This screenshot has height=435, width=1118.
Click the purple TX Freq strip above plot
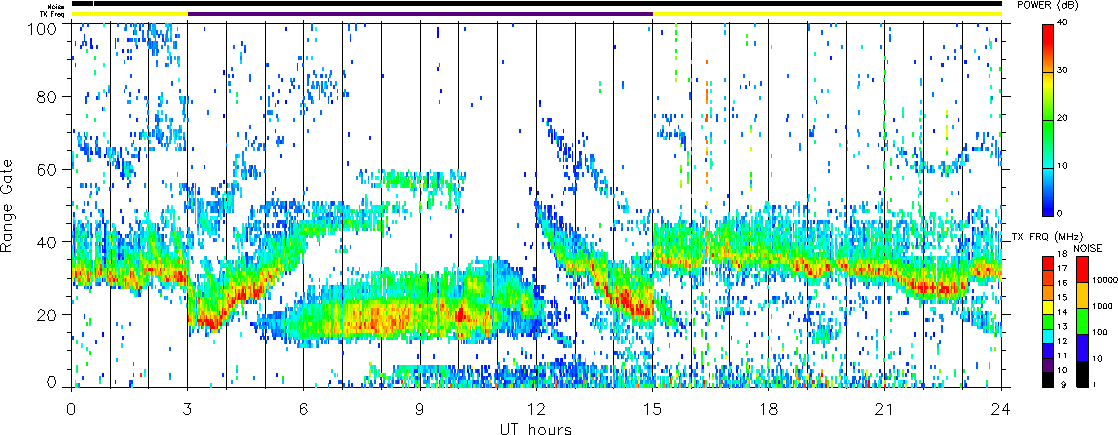tap(420, 14)
